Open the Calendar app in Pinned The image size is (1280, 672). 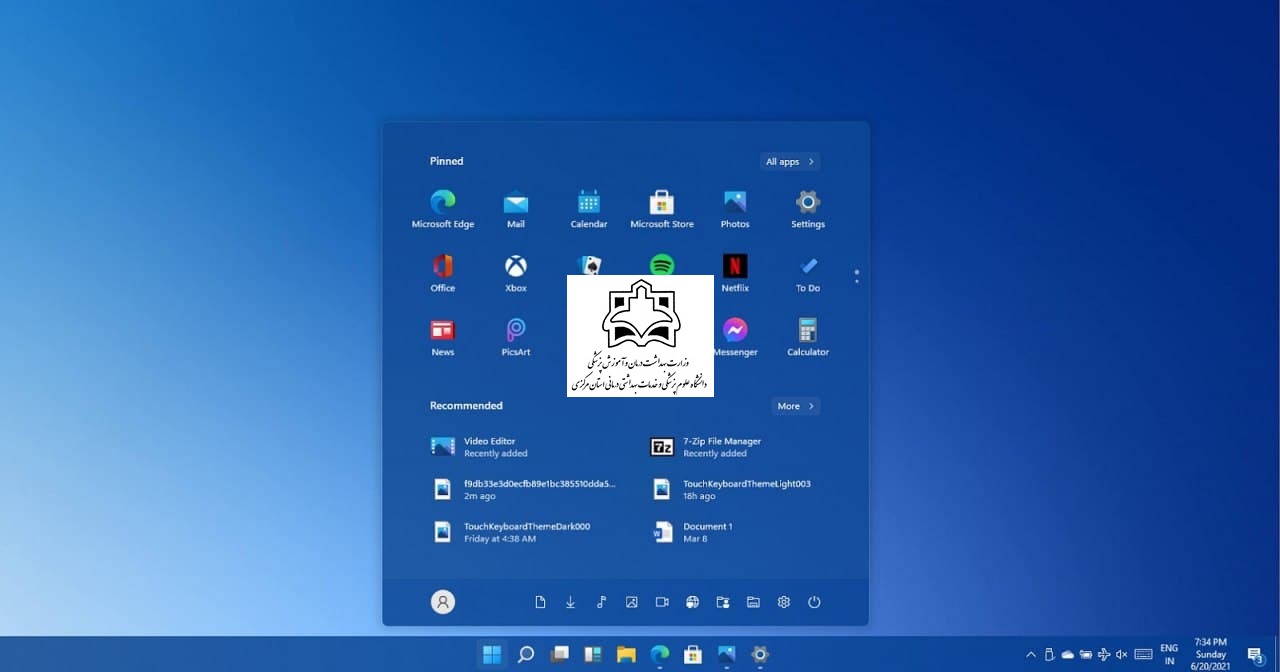tap(589, 209)
